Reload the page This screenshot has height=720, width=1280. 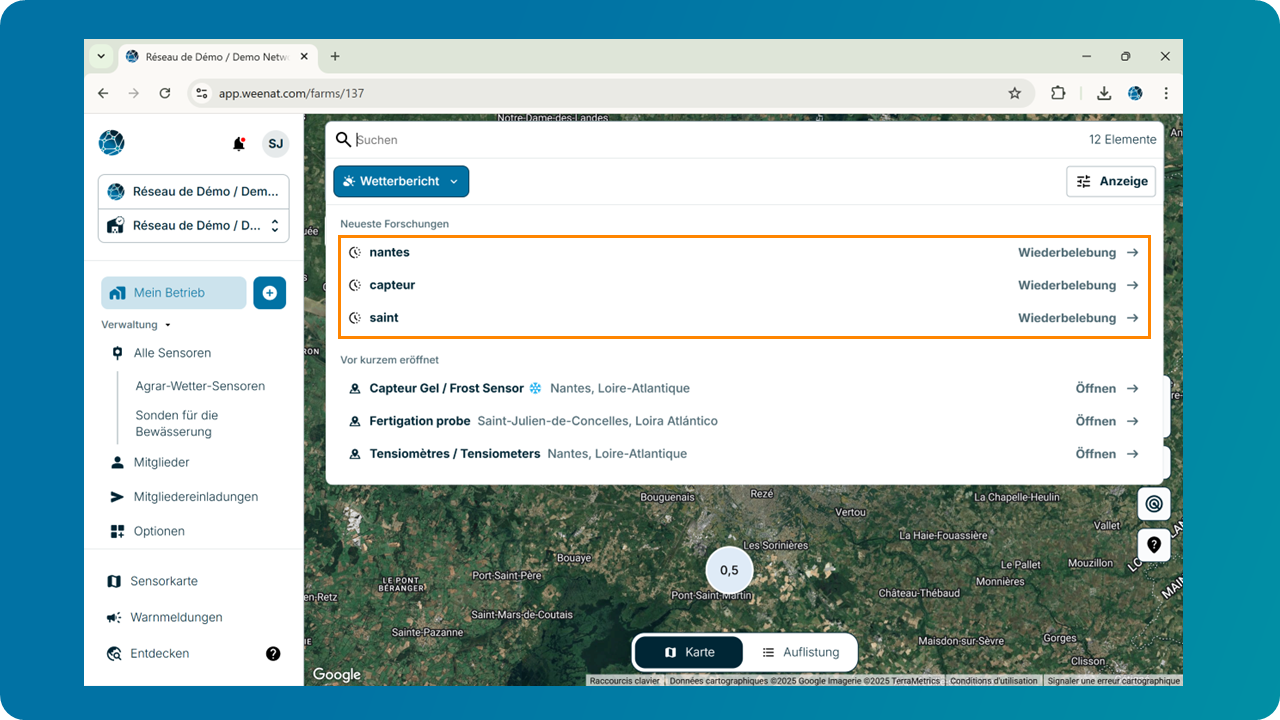tap(165, 93)
